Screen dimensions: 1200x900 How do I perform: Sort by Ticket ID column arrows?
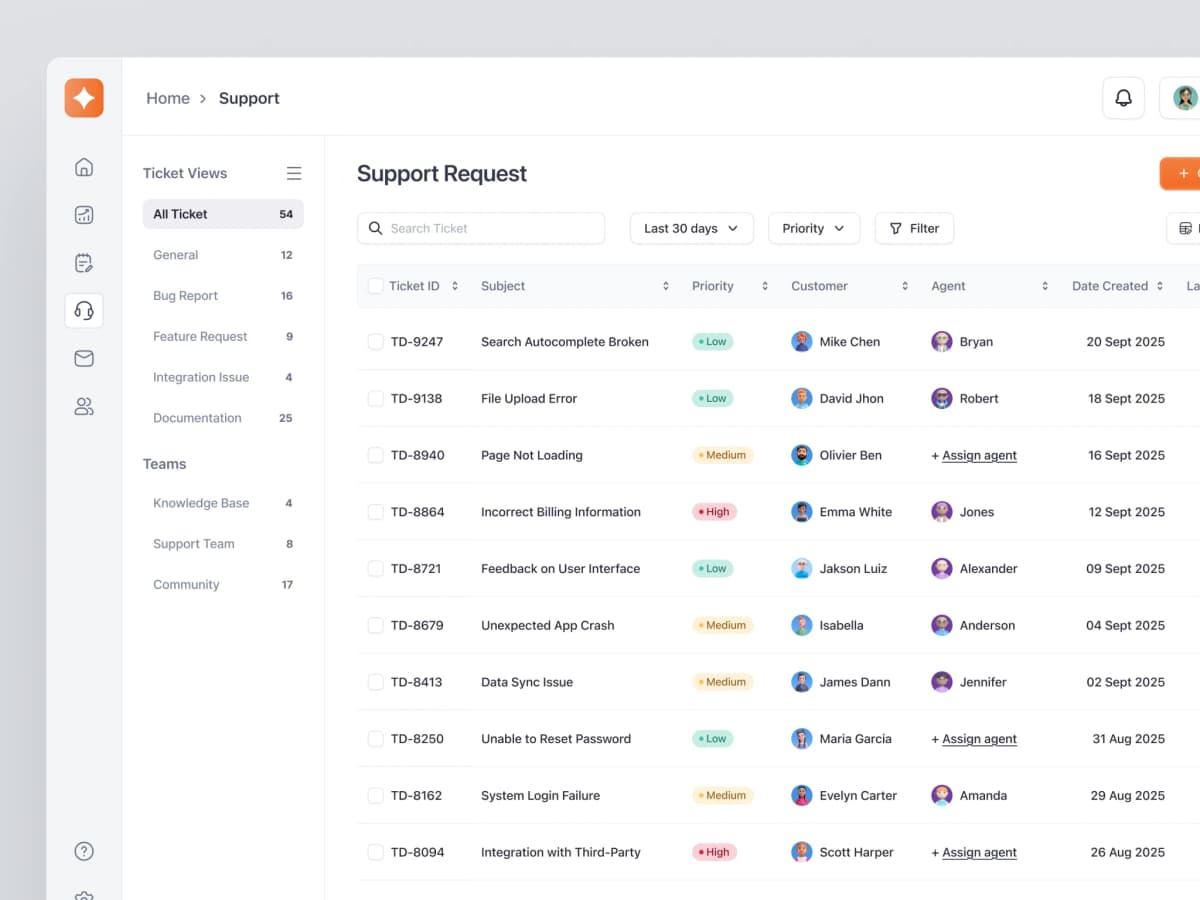tap(455, 286)
